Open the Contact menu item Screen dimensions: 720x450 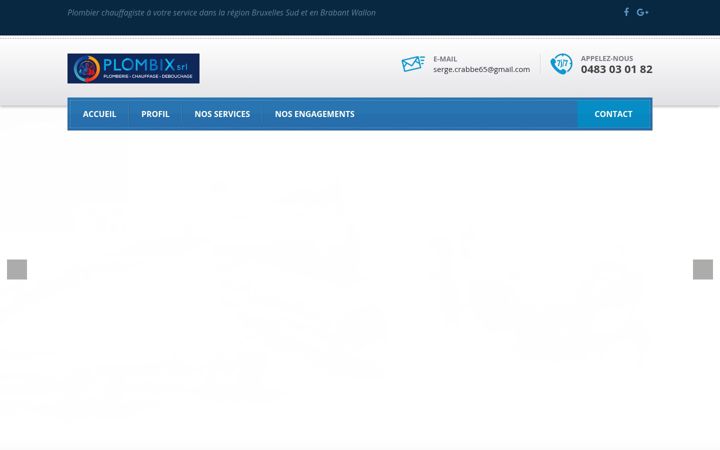point(613,114)
